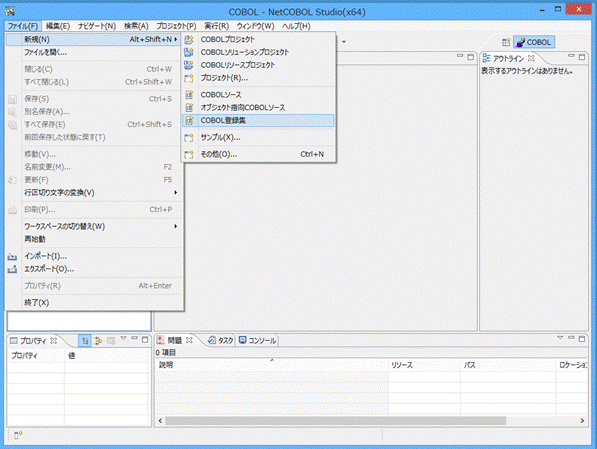Click the COBOLソリューションプロジェクト icon
The image size is (597, 449).
tap(189, 52)
